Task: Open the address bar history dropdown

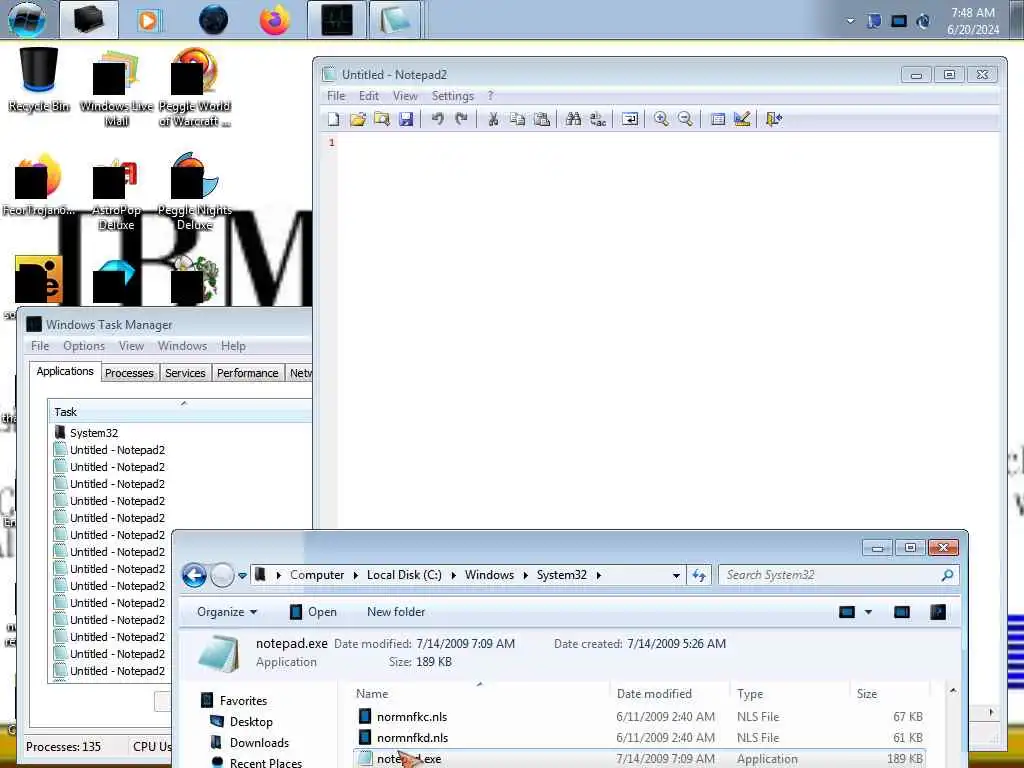Action: click(676, 575)
